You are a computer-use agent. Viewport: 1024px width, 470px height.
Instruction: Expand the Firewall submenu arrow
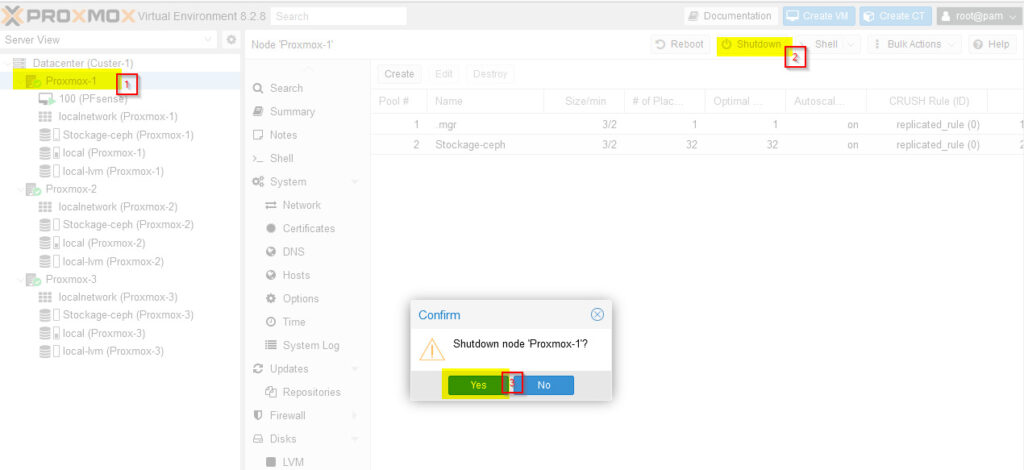click(x=355, y=415)
